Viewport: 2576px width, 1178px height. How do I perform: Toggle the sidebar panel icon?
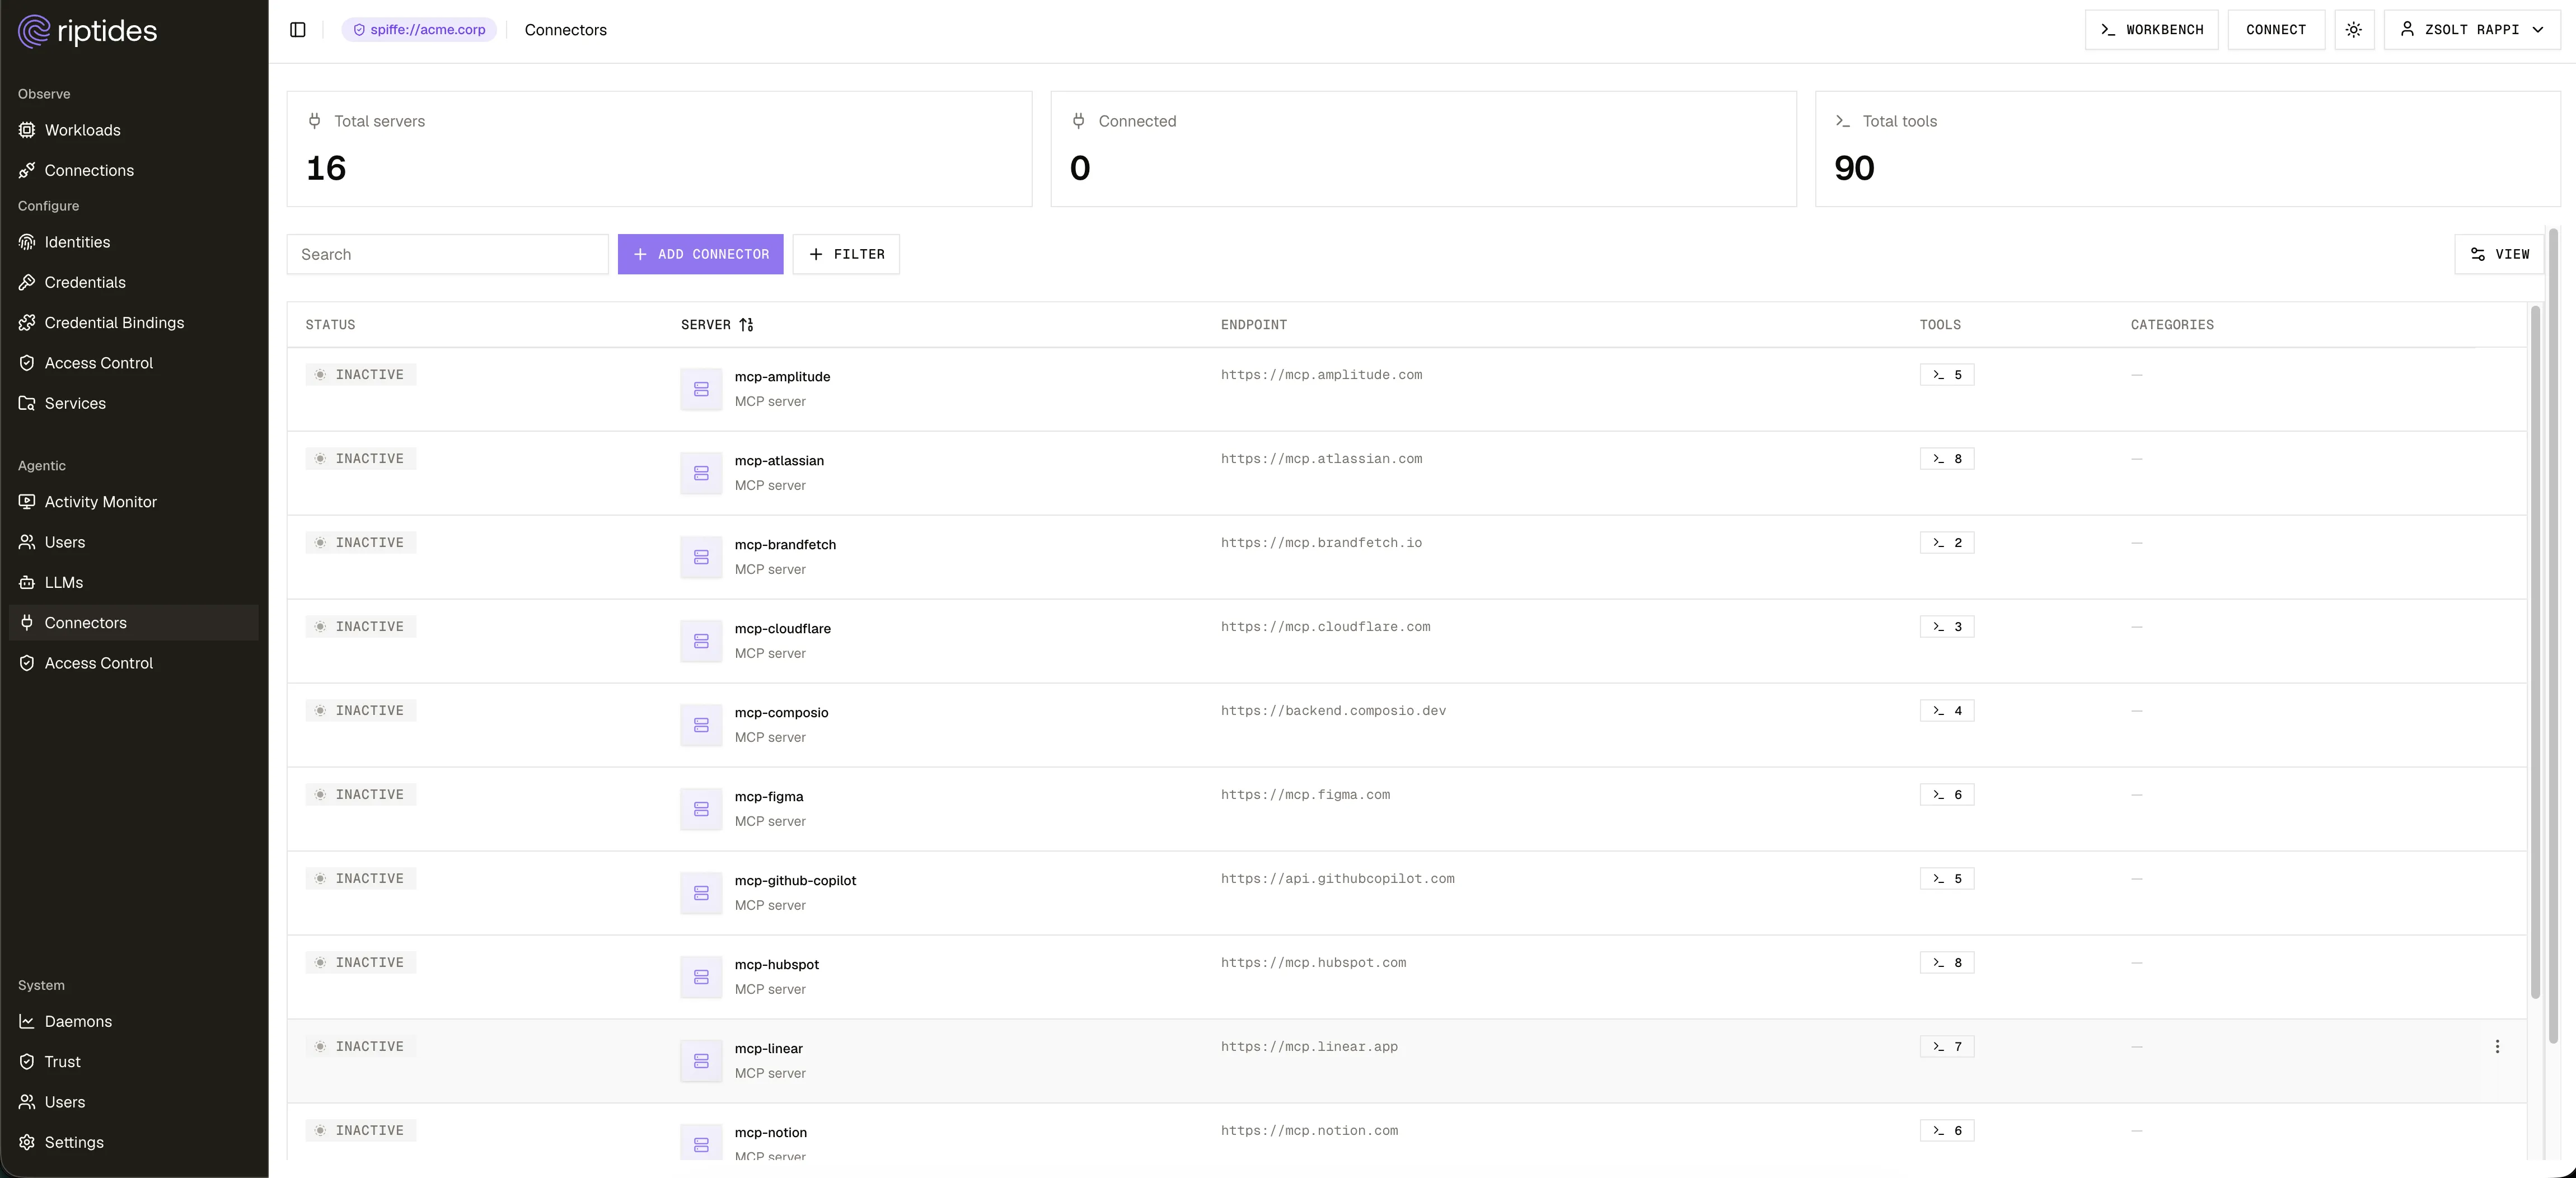[297, 30]
